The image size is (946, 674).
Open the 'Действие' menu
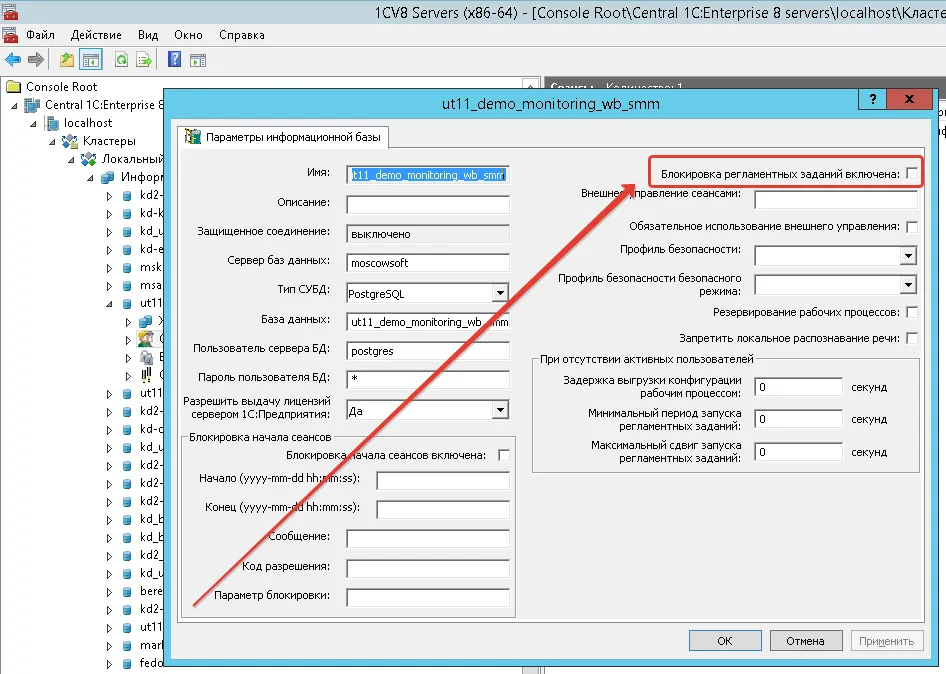pyautogui.click(x=96, y=34)
